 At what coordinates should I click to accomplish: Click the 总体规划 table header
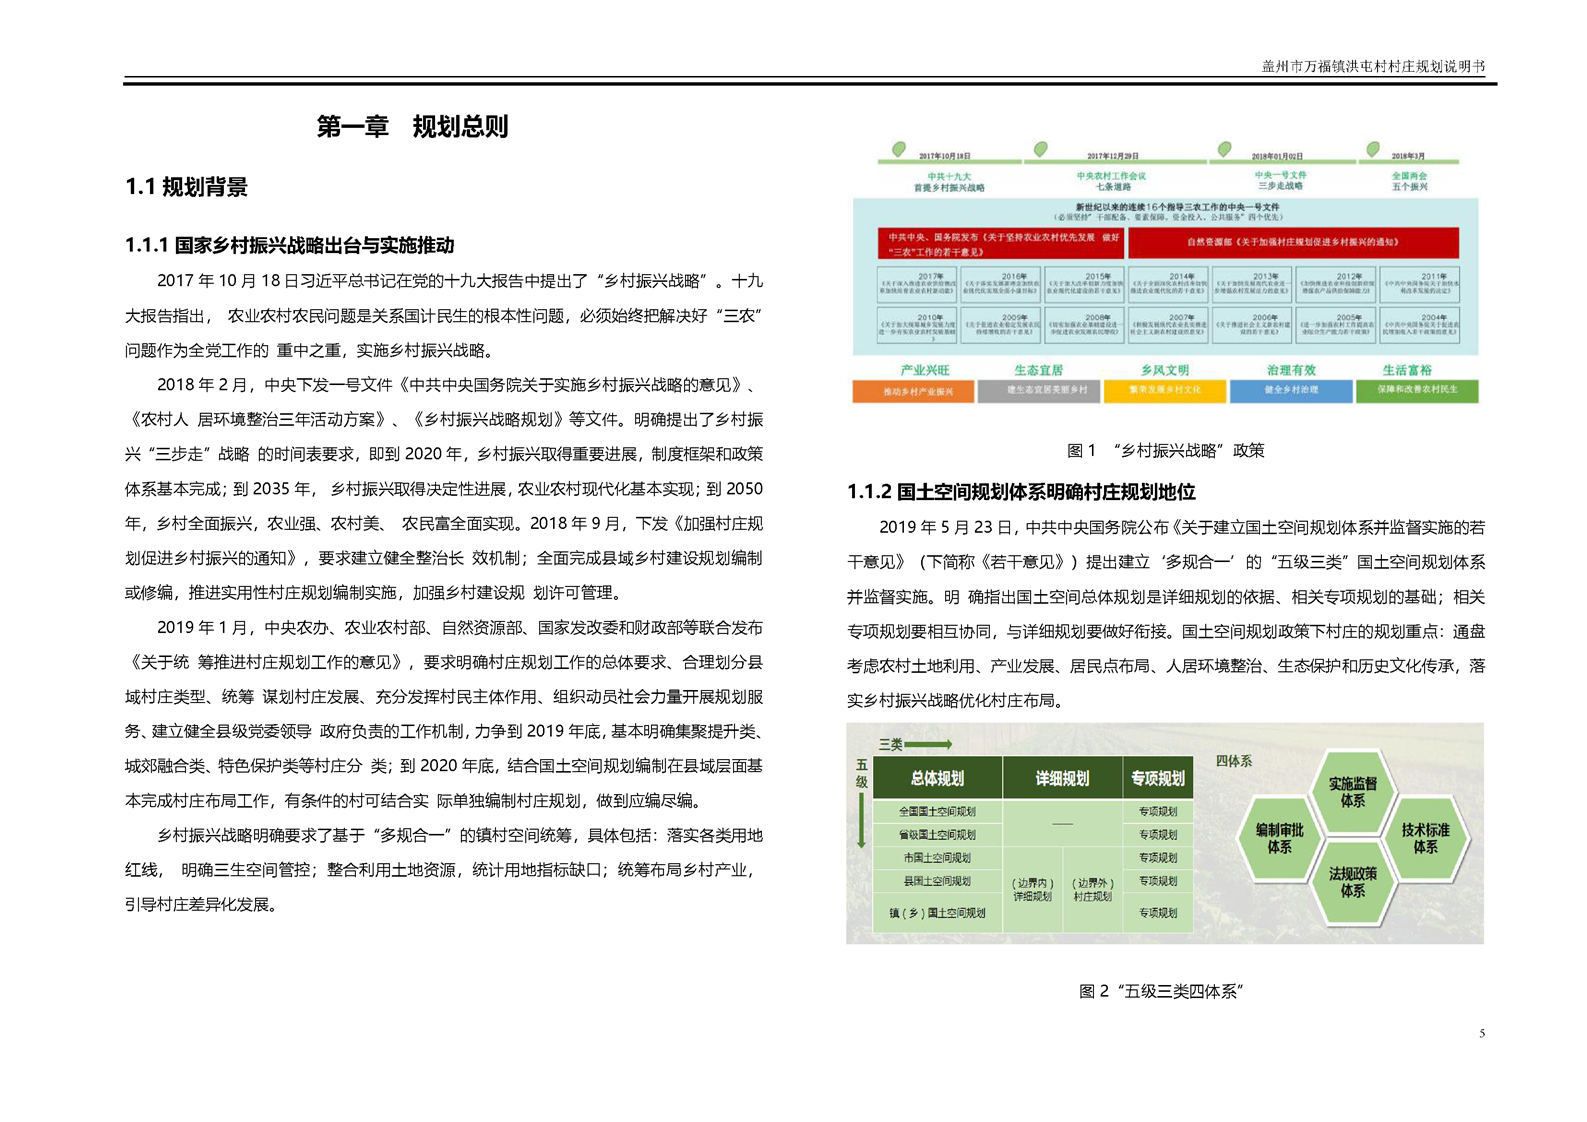[x=937, y=778]
